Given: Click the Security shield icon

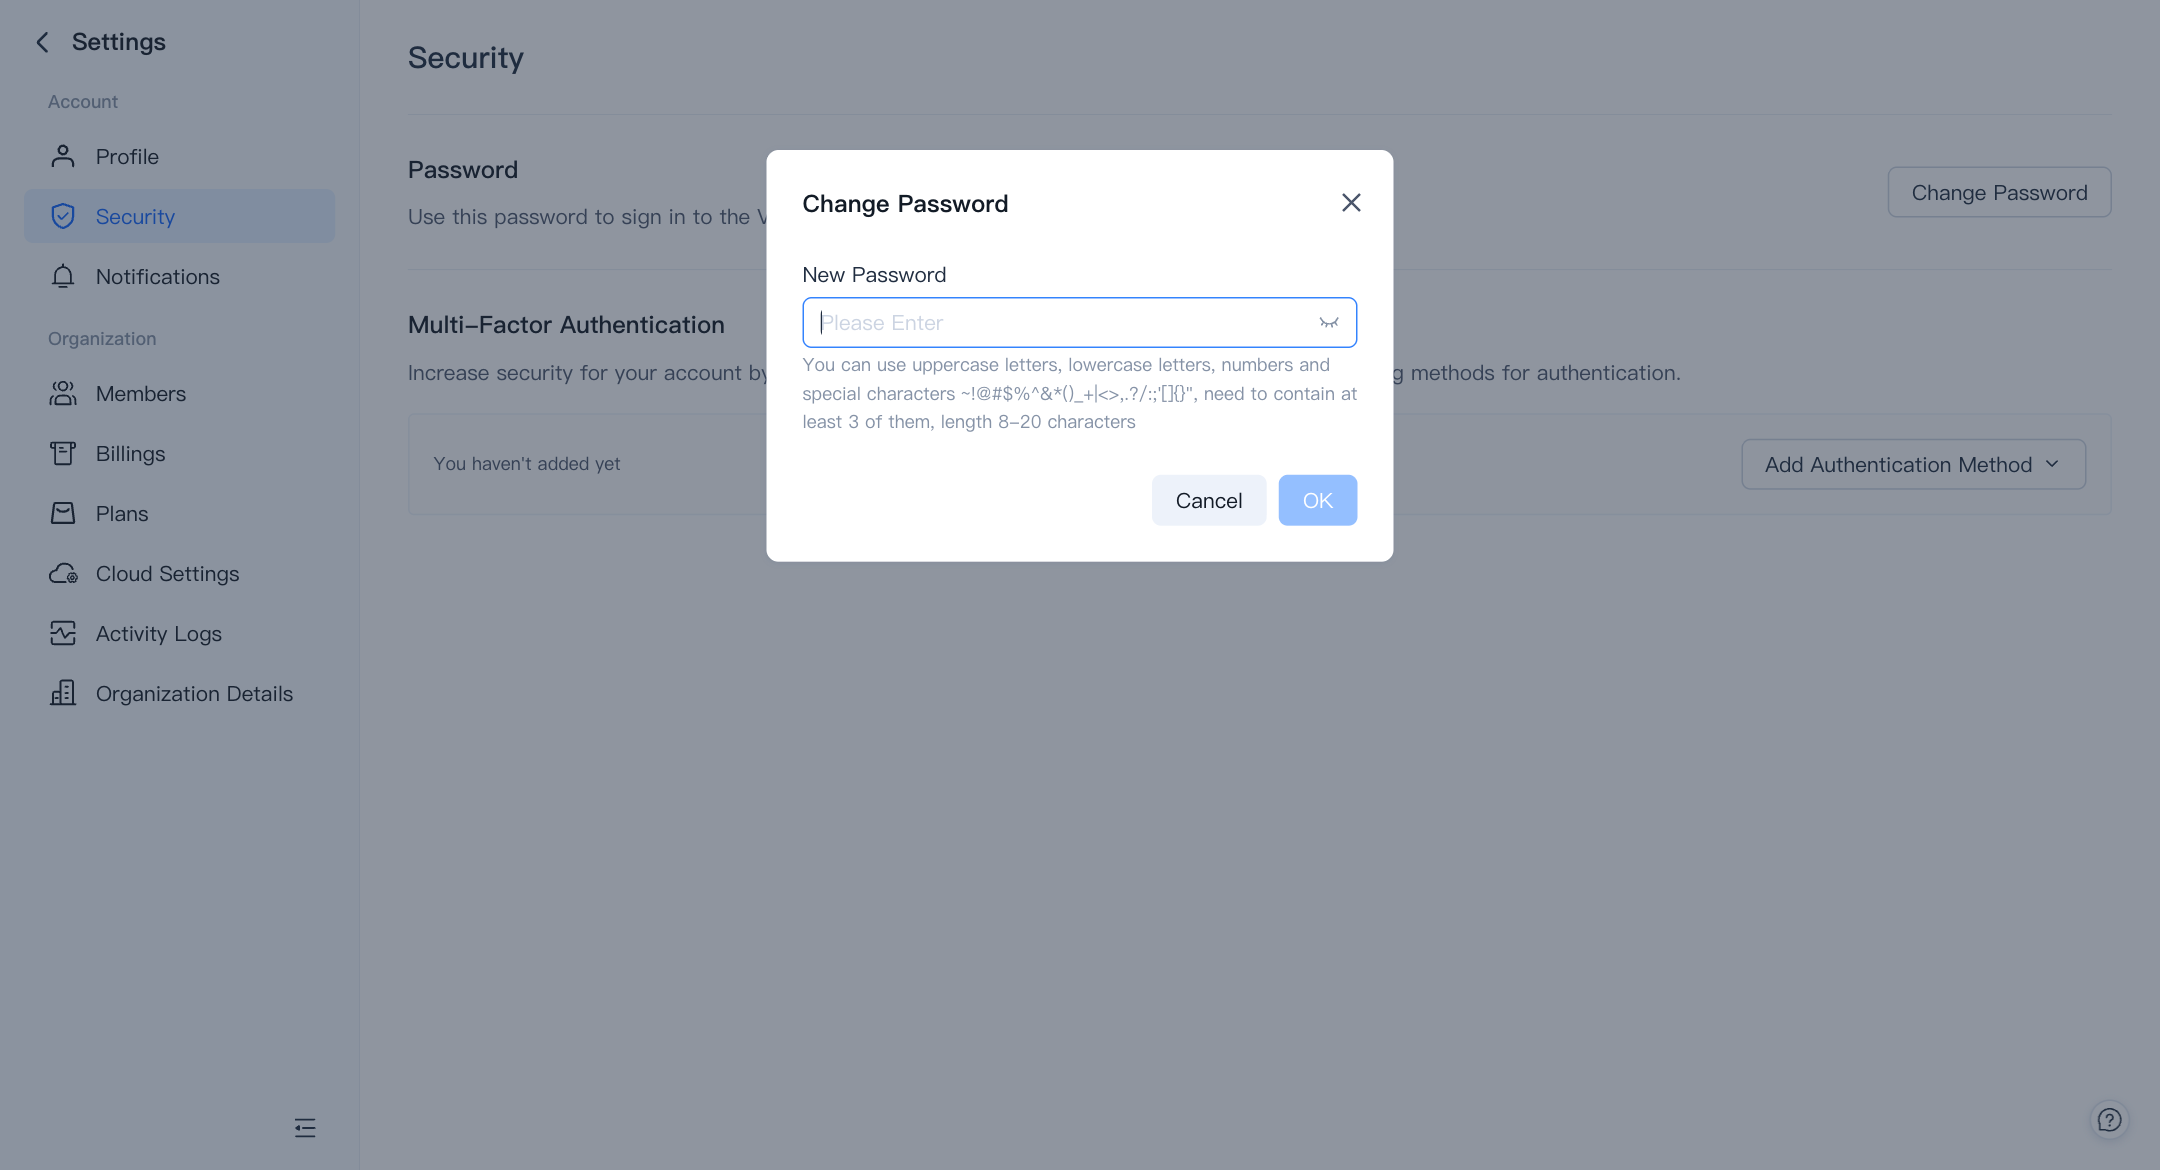Looking at the screenshot, I should tap(62, 216).
